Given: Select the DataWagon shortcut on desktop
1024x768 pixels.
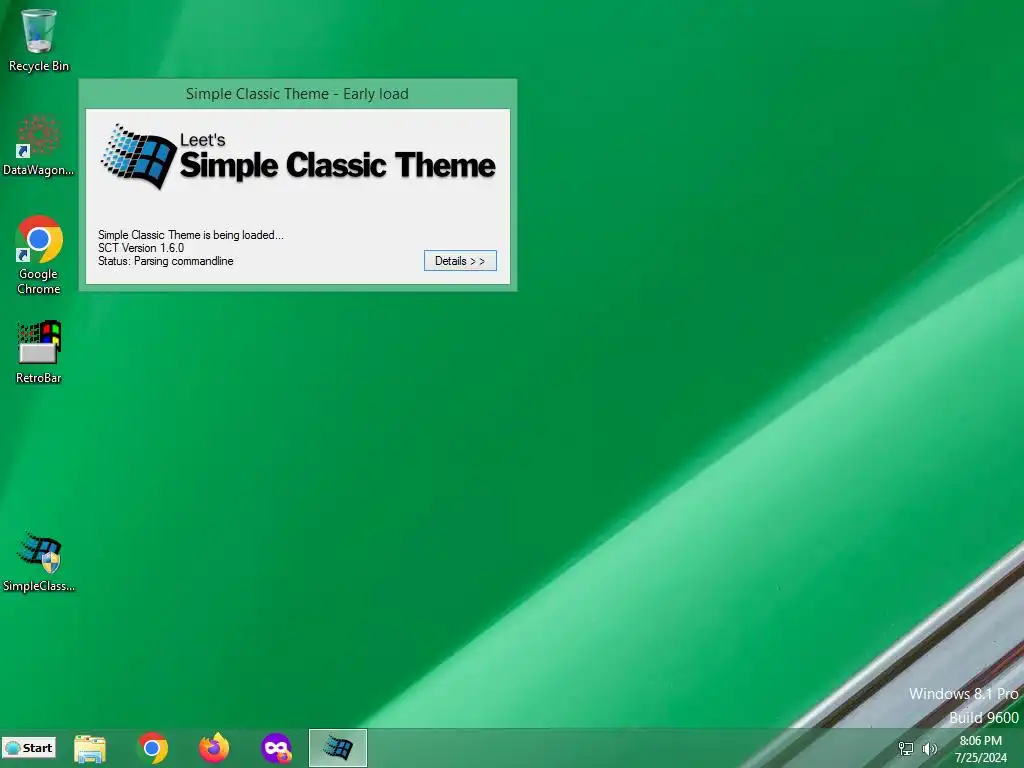Looking at the screenshot, I should click(x=39, y=145).
